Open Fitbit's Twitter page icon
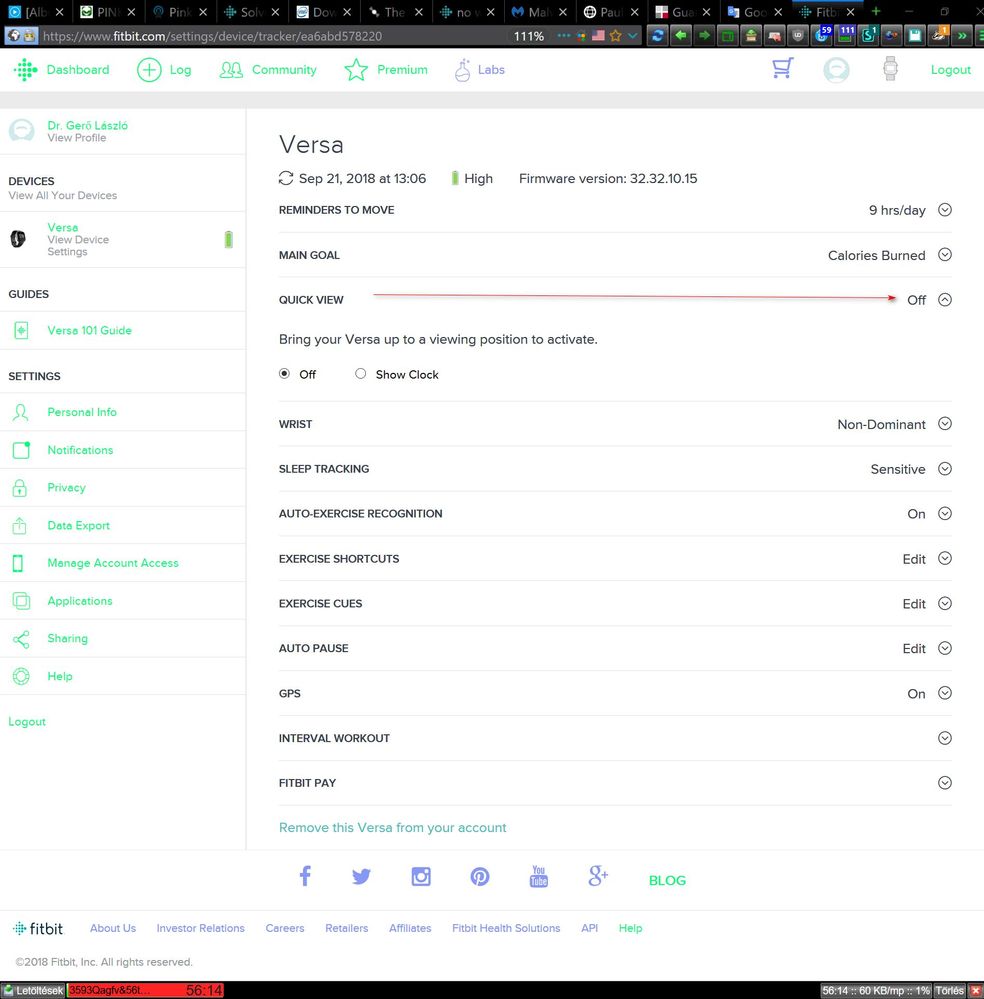The width and height of the screenshot is (984, 999). tap(361, 877)
